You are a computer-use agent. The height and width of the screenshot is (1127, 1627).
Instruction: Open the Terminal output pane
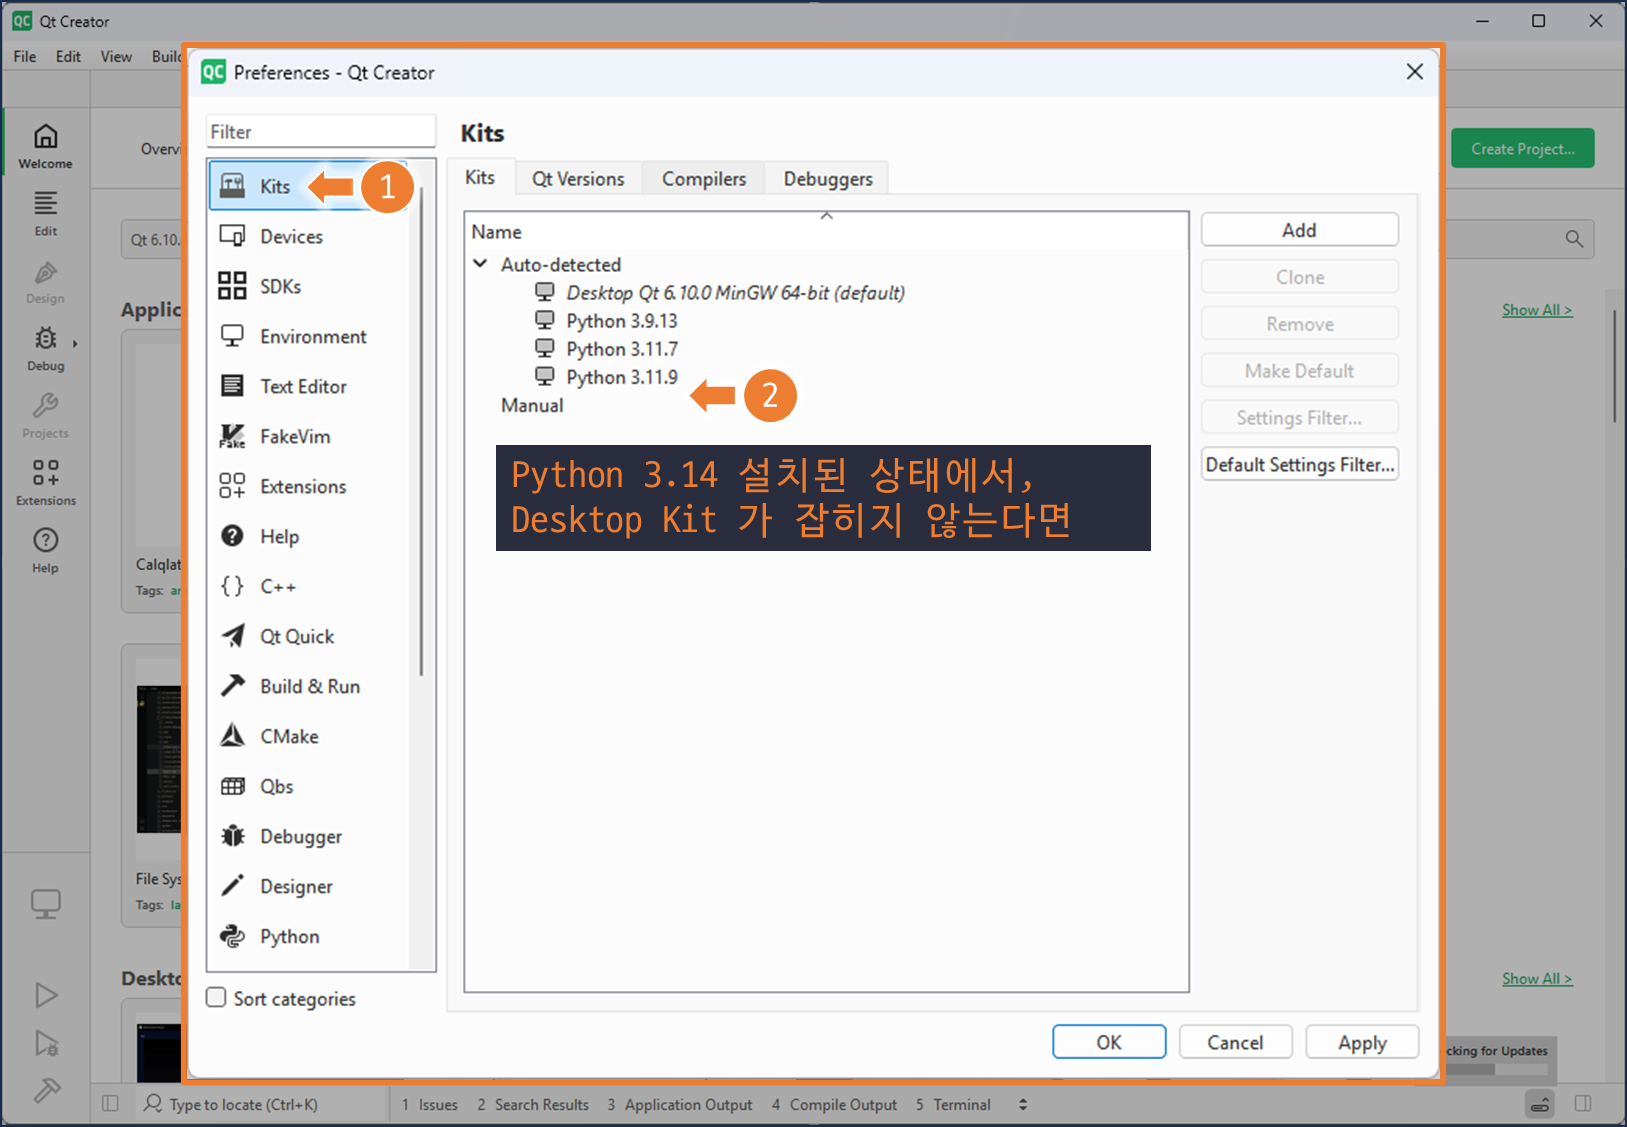coord(953,1104)
